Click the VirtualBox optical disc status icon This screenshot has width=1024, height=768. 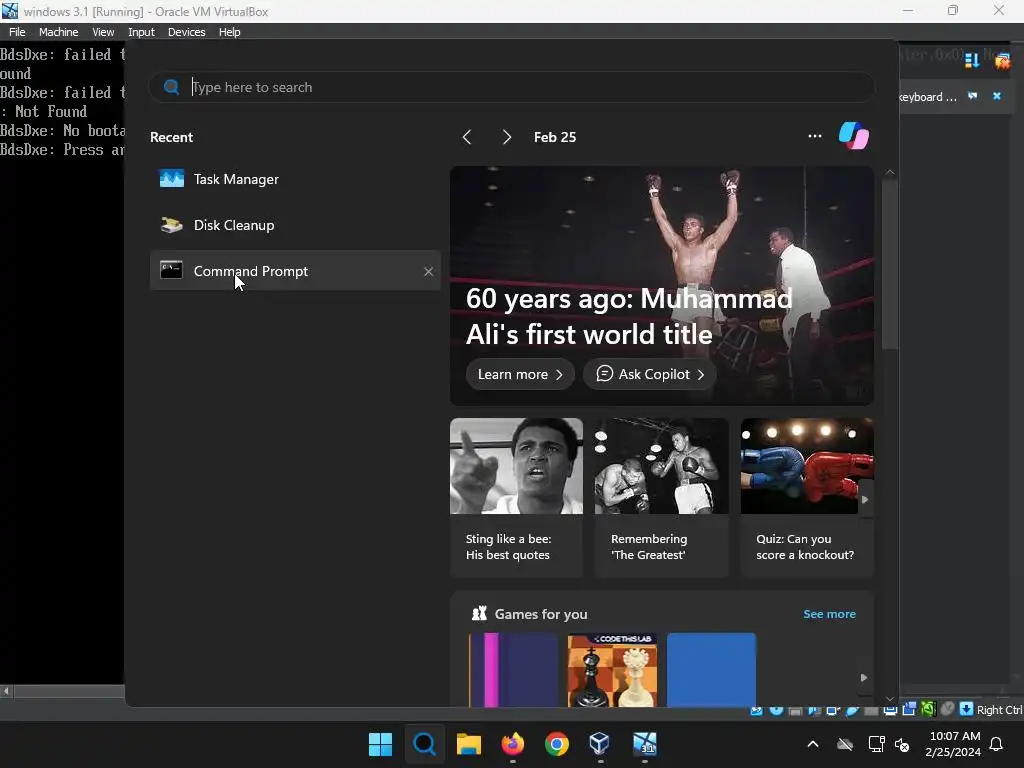tap(776, 709)
